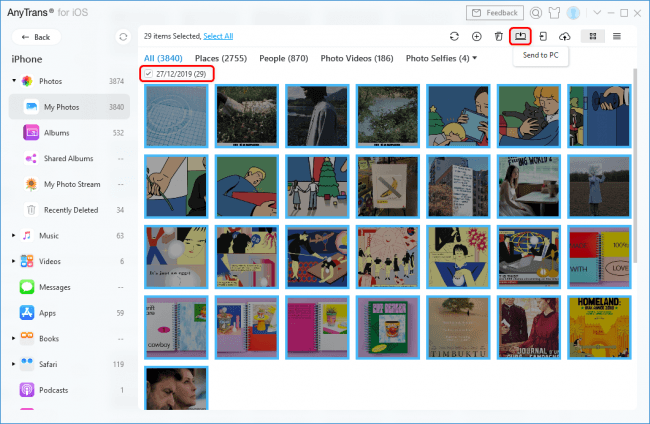Click the upload to cloud icon

[564, 36]
